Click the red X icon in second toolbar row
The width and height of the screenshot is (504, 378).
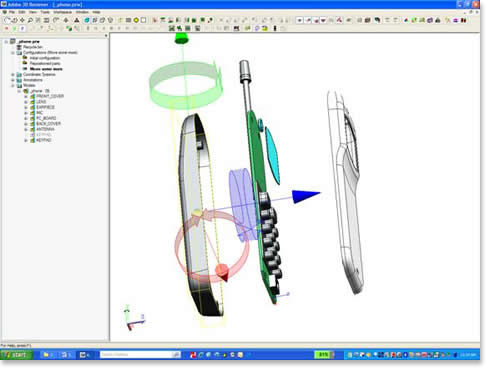click(x=6, y=29)
